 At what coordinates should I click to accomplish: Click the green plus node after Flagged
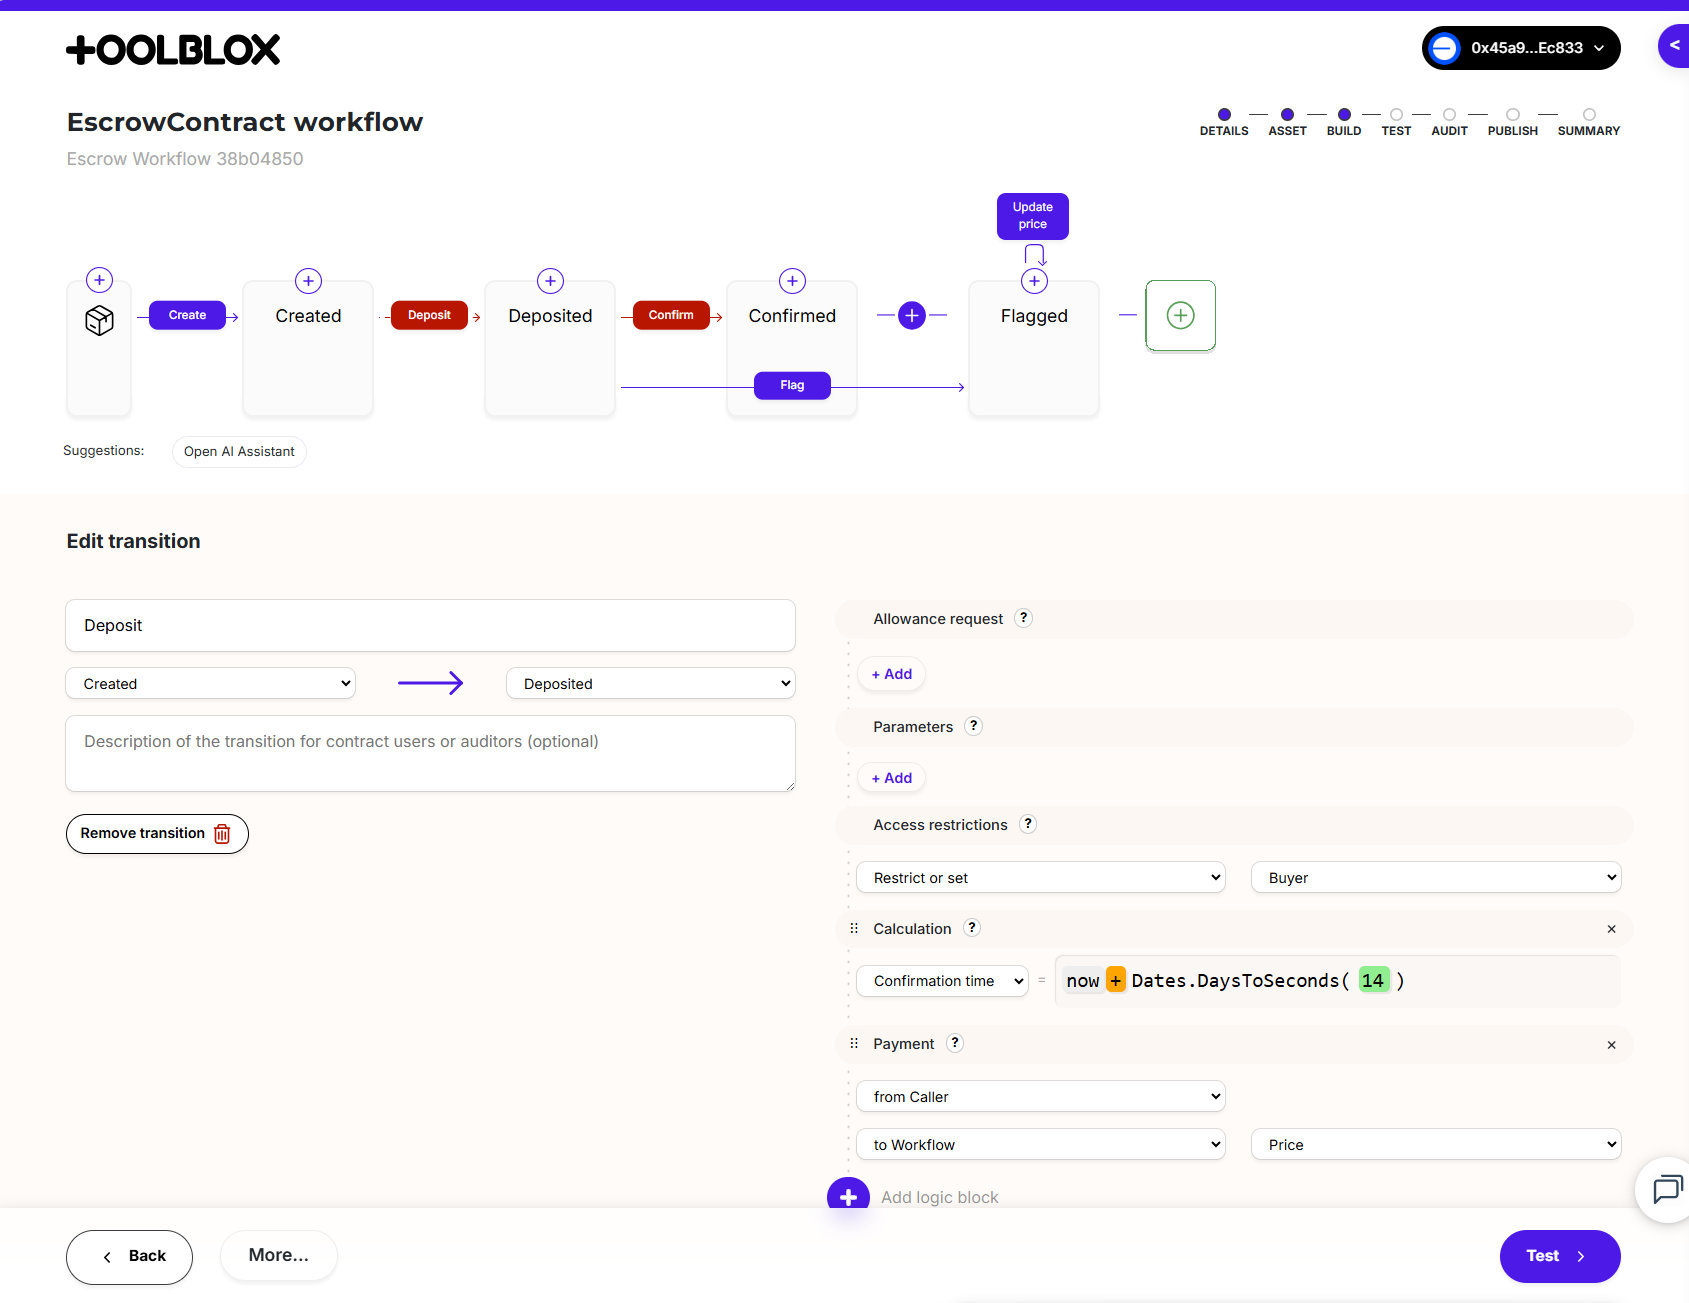coord(1180,315)
